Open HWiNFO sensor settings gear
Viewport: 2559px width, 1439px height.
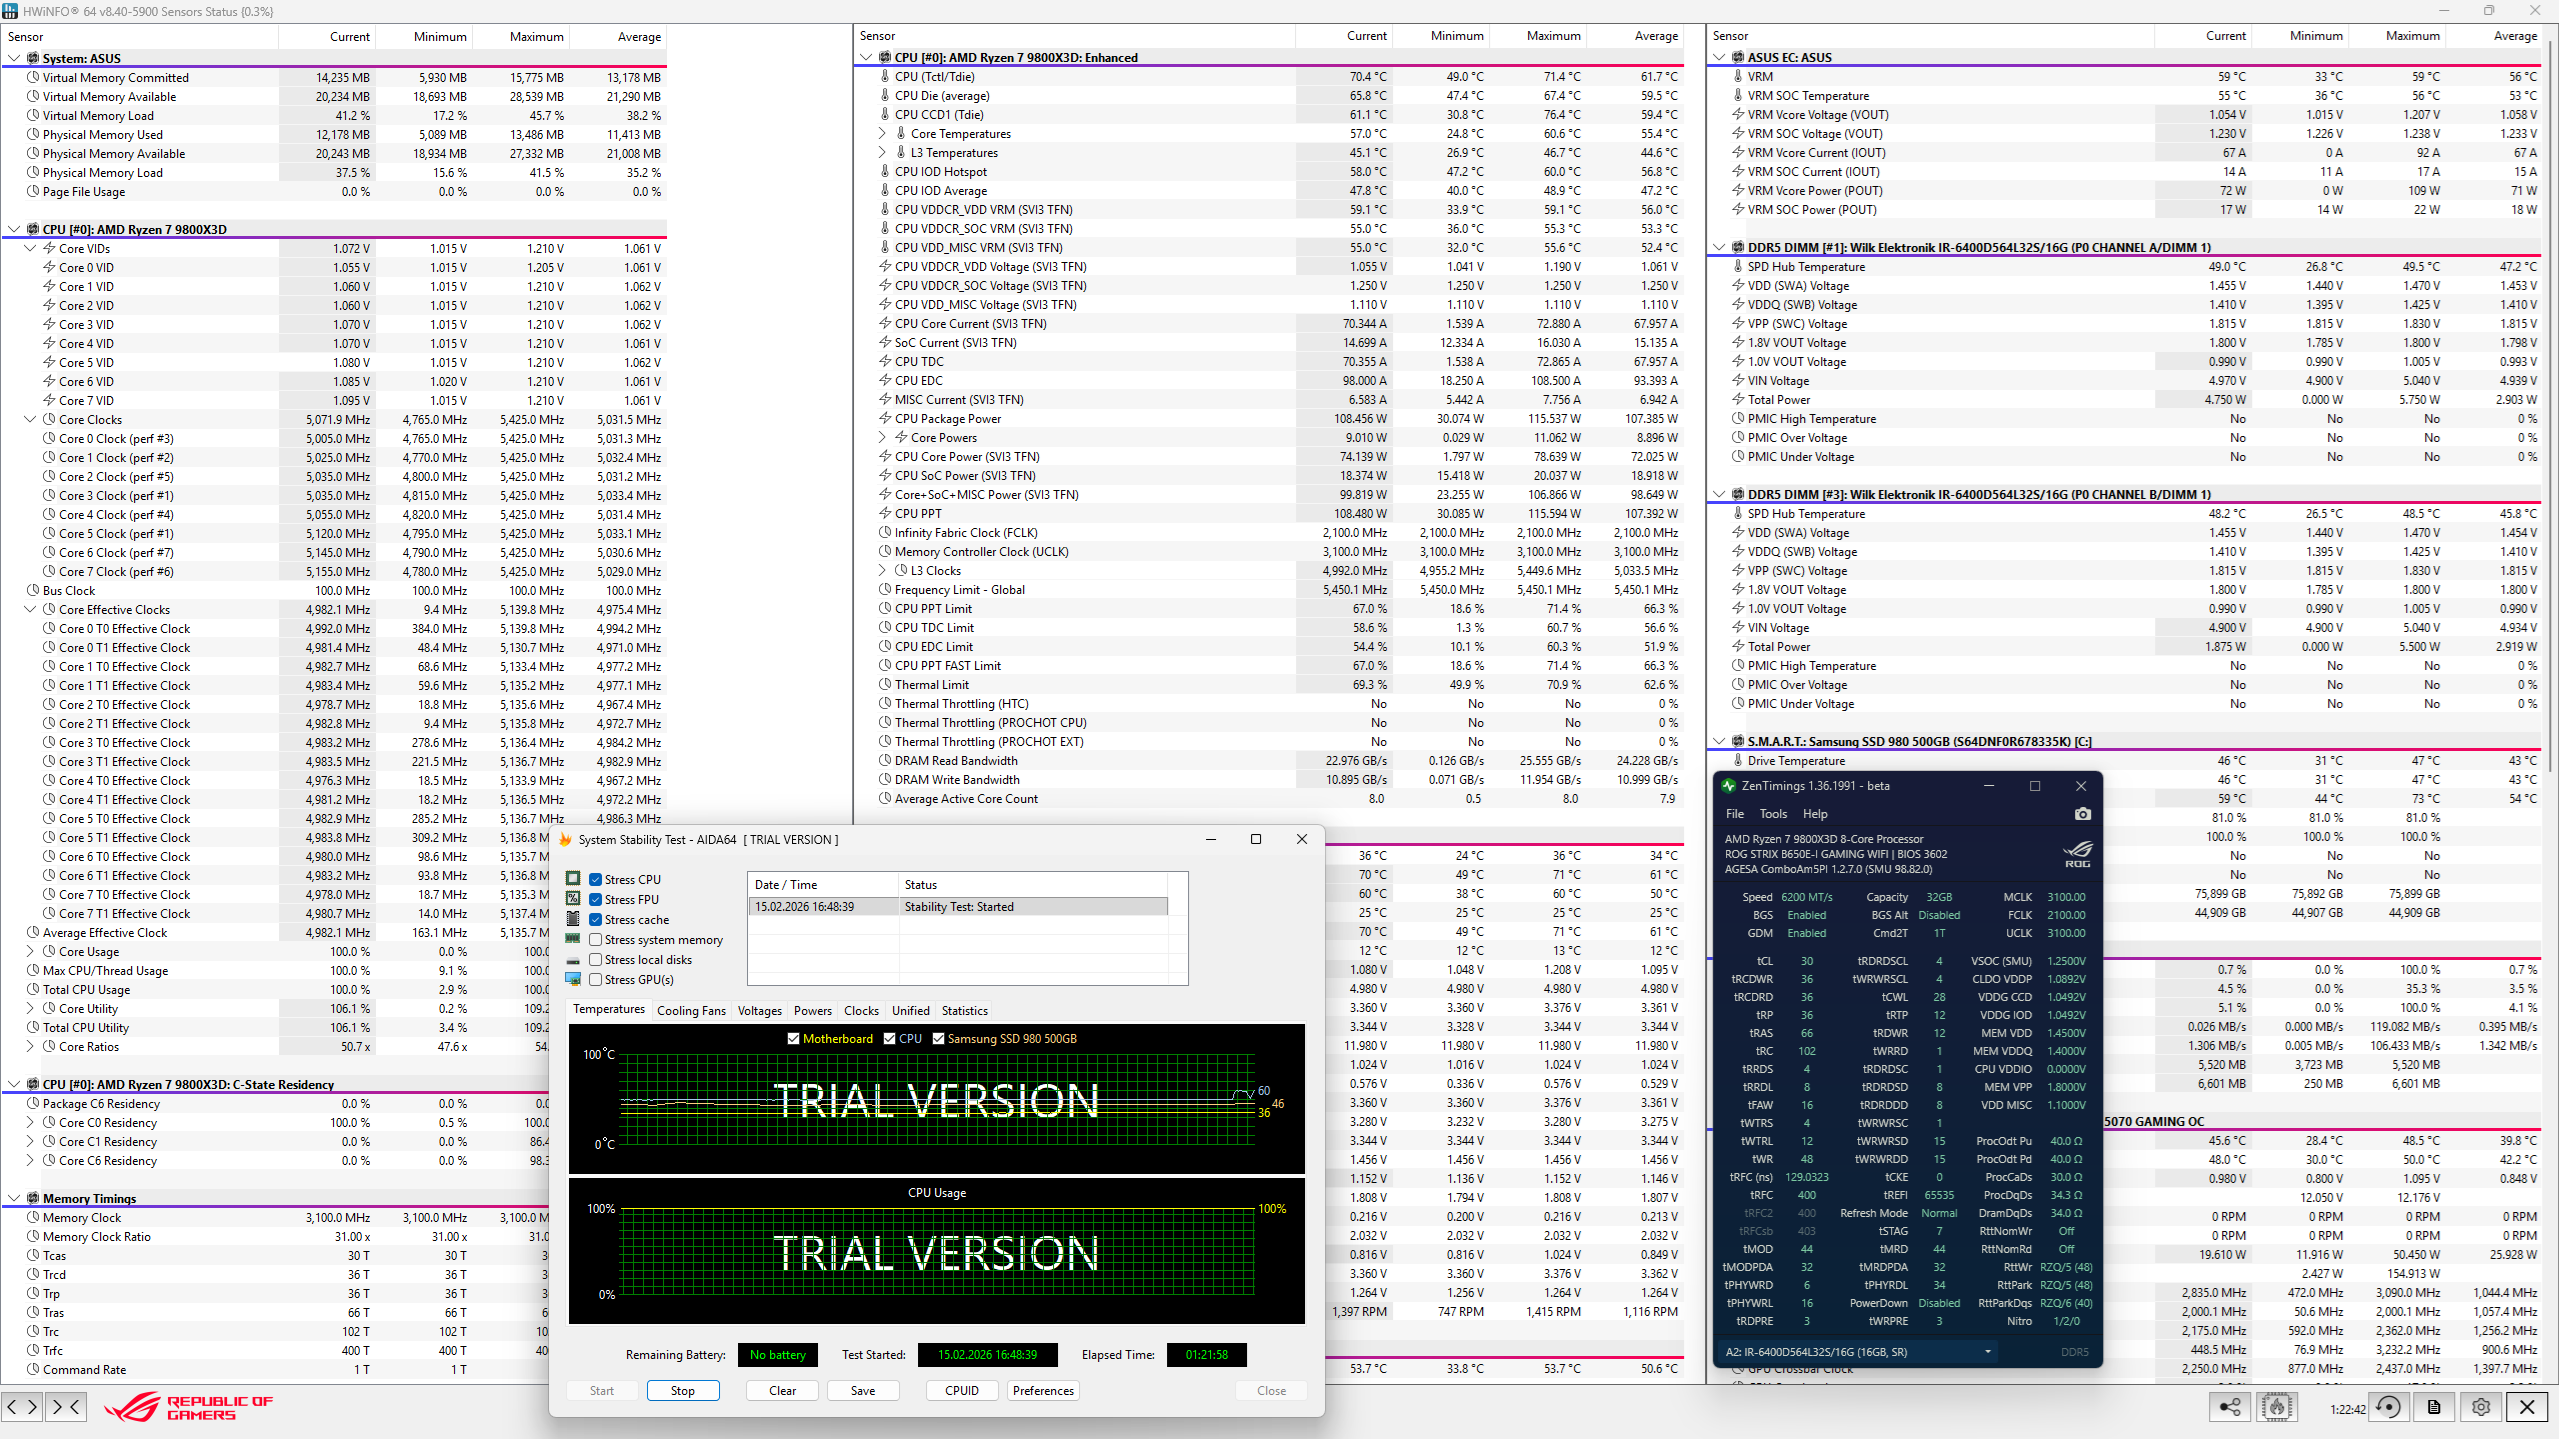click(x=2481, y=1407)
